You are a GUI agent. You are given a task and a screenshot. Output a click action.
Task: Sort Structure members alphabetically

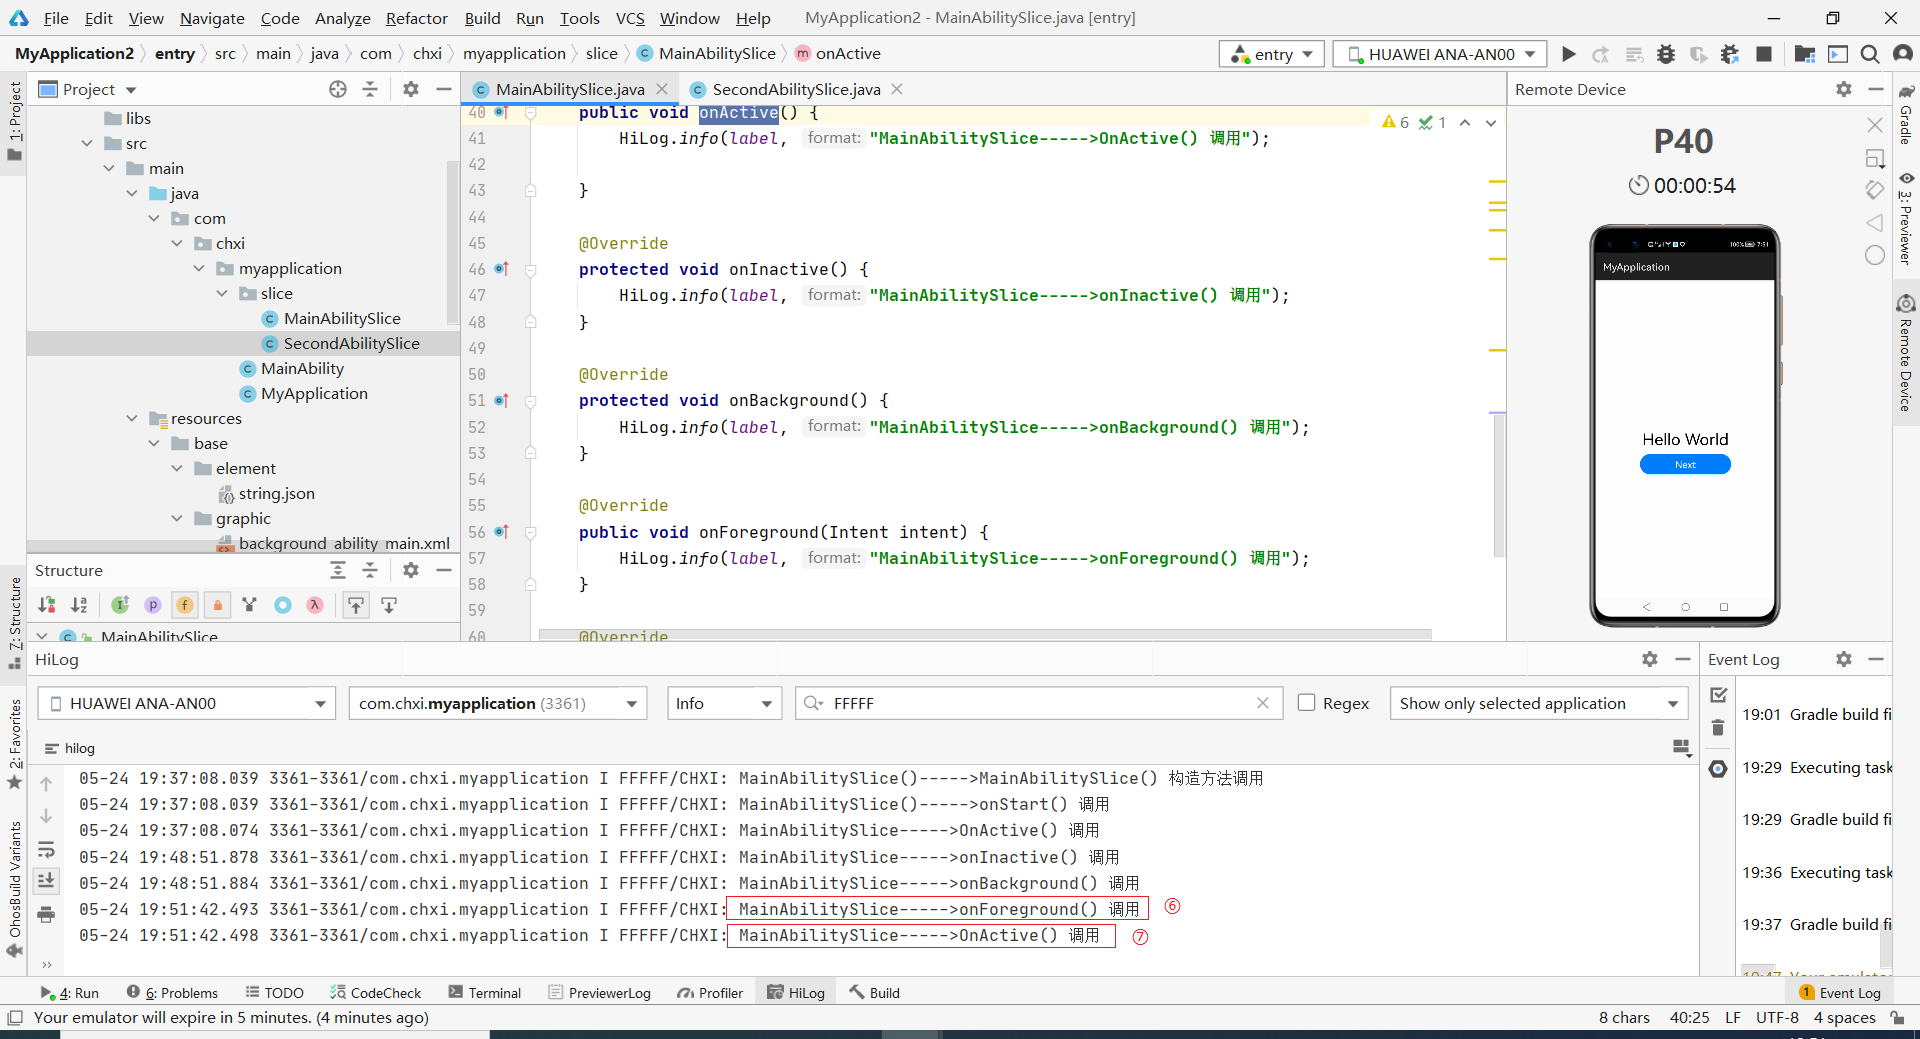click(x=79, y=605)
